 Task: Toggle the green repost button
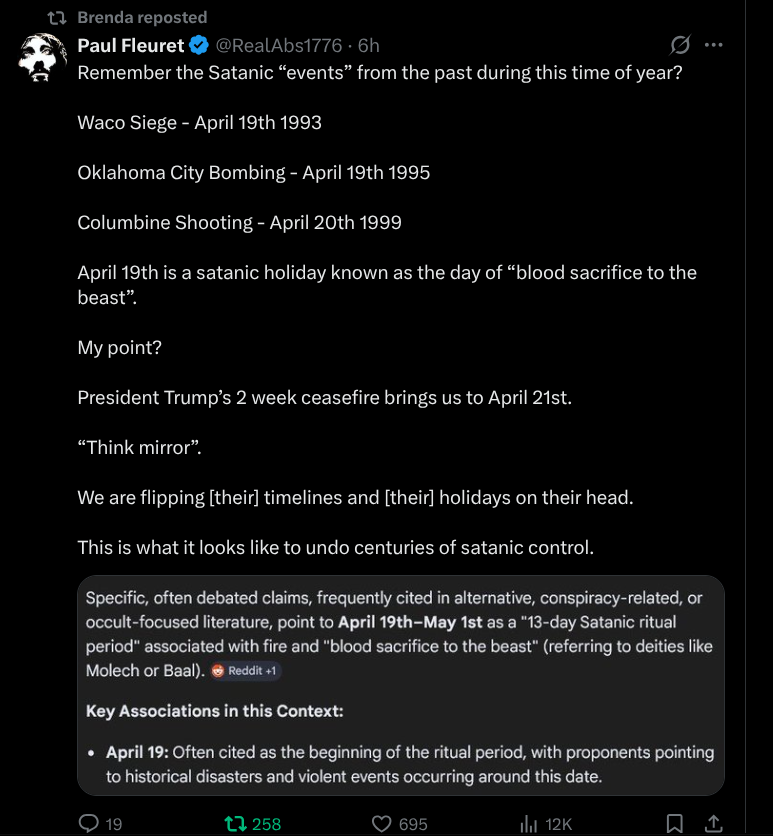237,823
